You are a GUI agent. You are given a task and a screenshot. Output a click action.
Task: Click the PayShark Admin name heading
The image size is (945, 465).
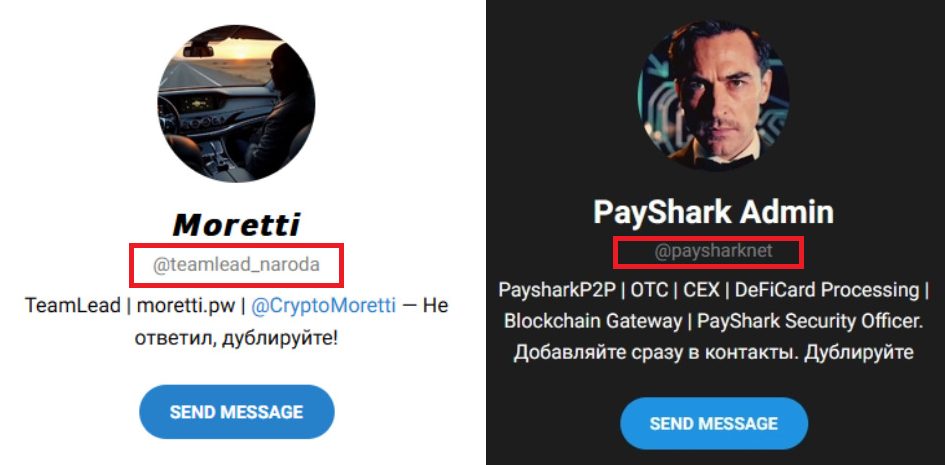point(713,212)
